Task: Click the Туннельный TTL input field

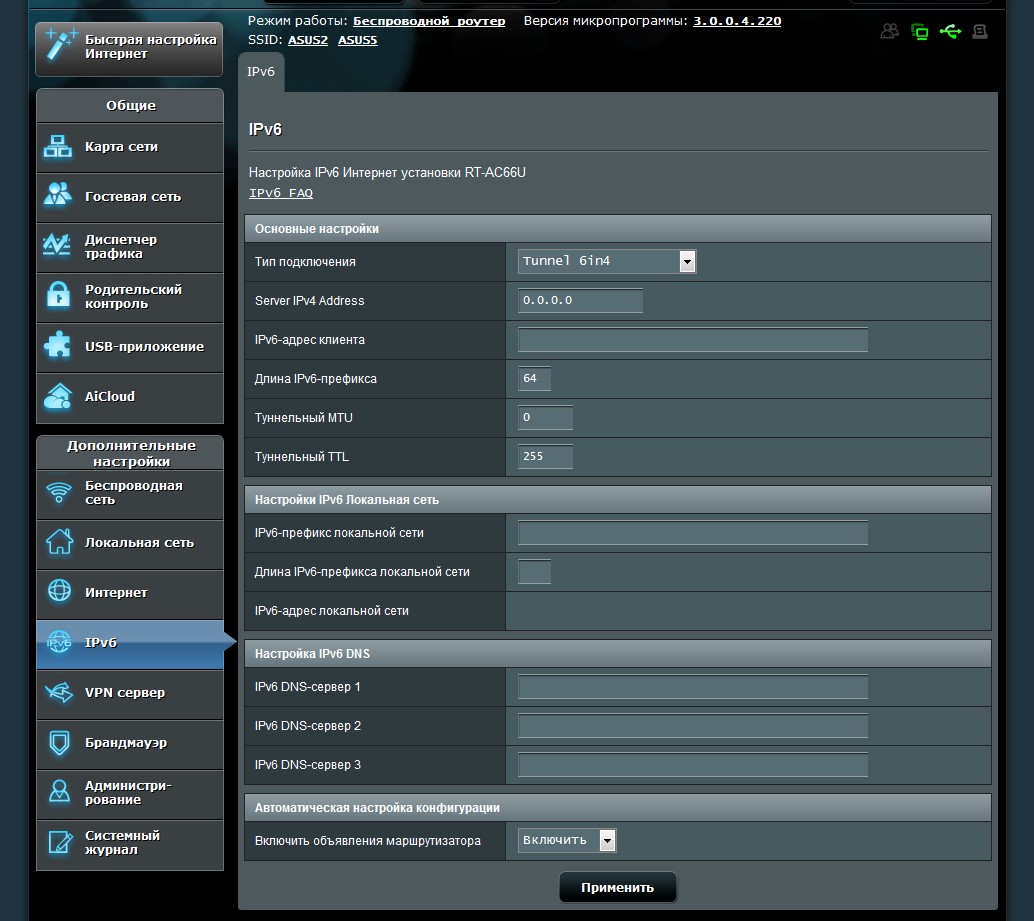Action: coord(545,456)
